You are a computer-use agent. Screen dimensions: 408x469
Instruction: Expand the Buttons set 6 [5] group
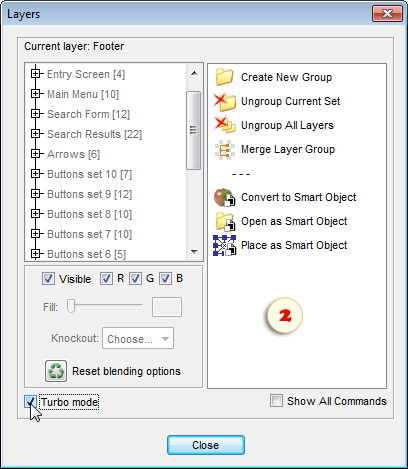(35, 254)
